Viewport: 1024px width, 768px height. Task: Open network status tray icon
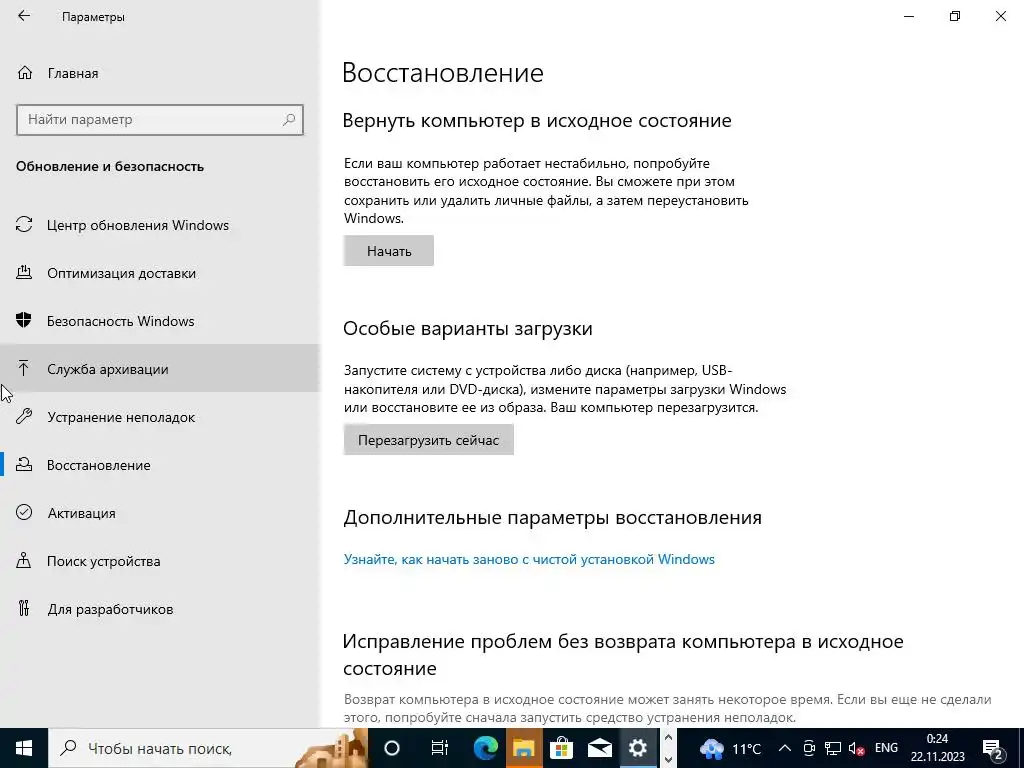click(833, 748)
